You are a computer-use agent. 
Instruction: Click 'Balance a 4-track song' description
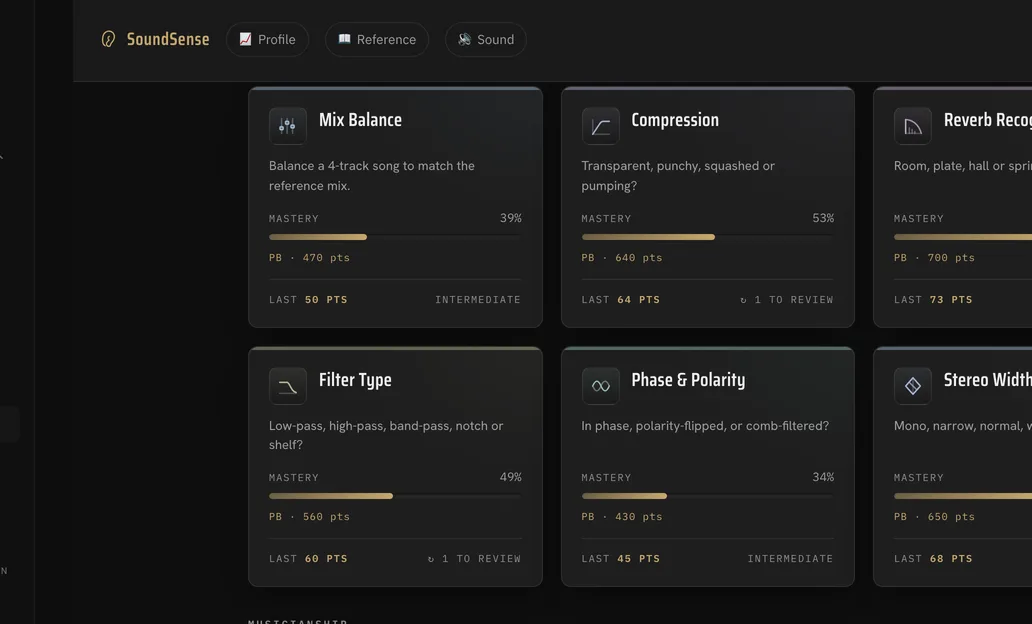[372, 176]
